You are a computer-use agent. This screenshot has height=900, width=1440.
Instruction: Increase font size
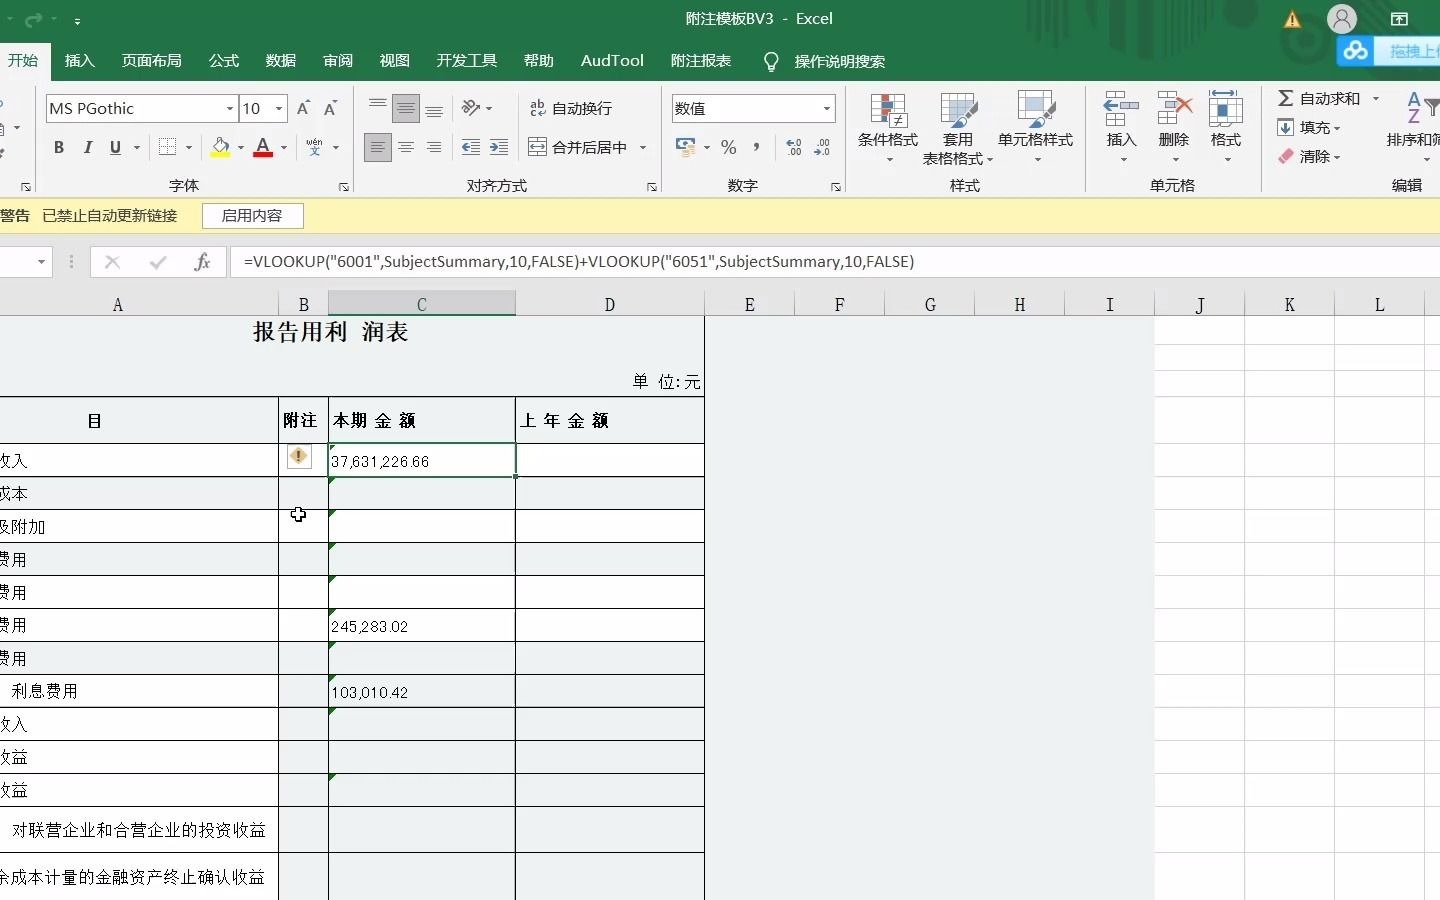pos(304,108)
